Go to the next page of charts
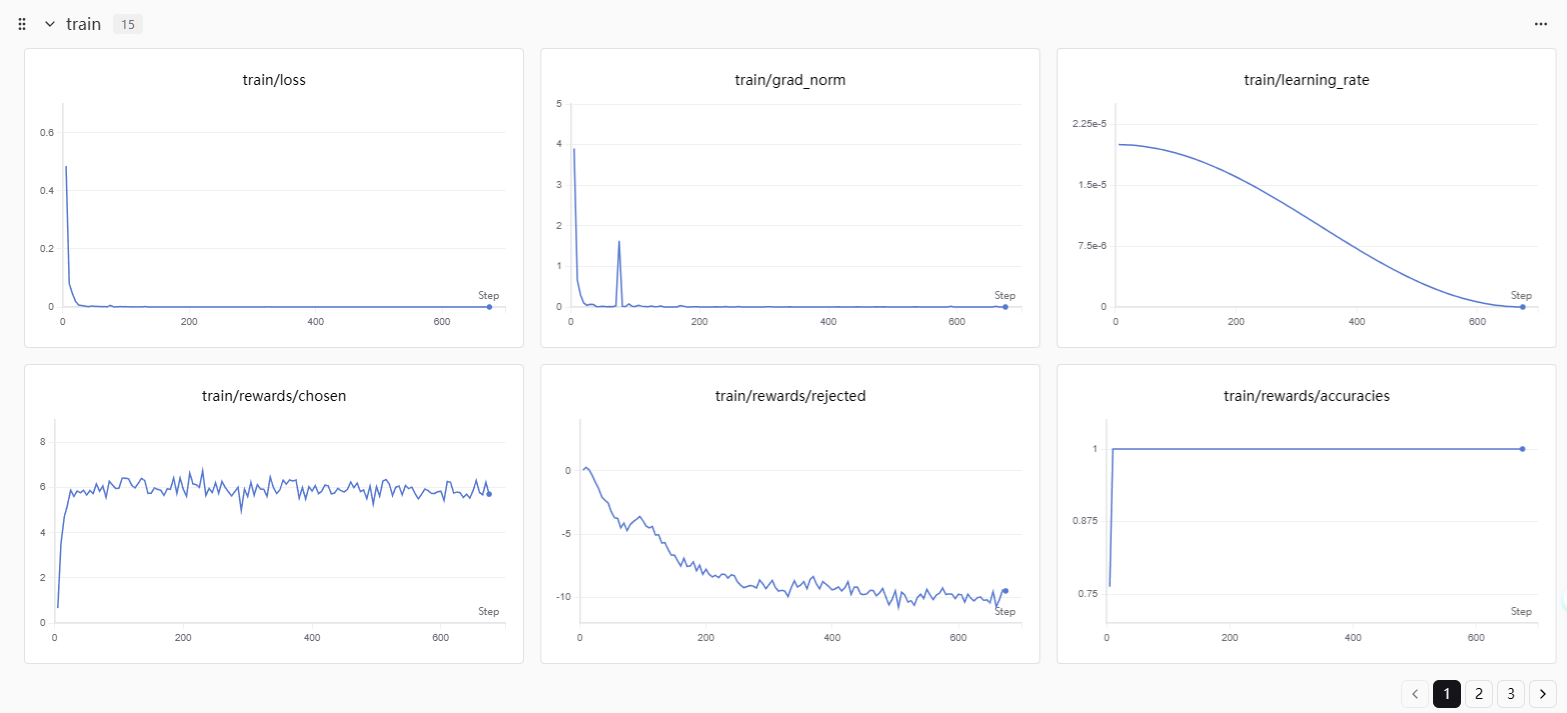 1542,694
